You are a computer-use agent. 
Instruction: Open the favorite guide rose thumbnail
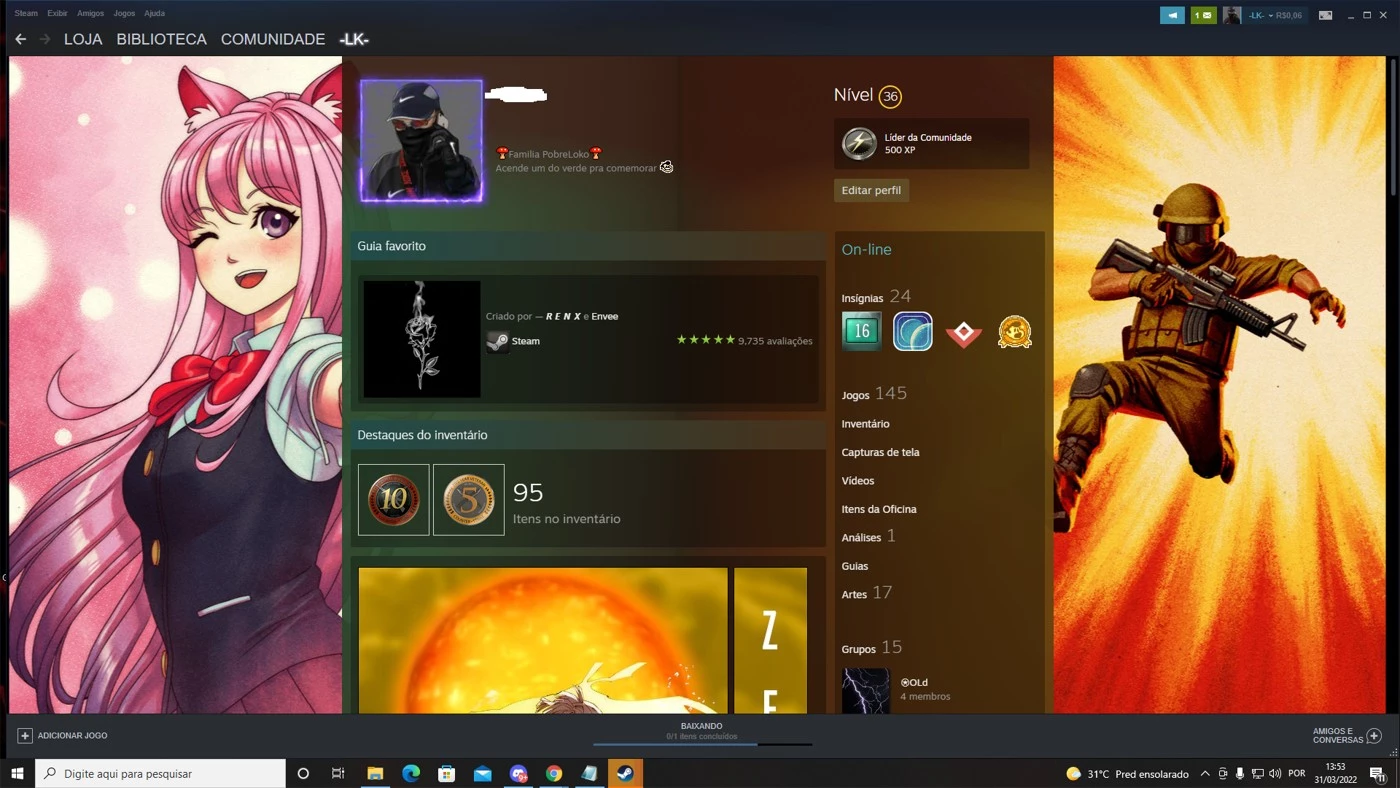(x=422, y=339)
